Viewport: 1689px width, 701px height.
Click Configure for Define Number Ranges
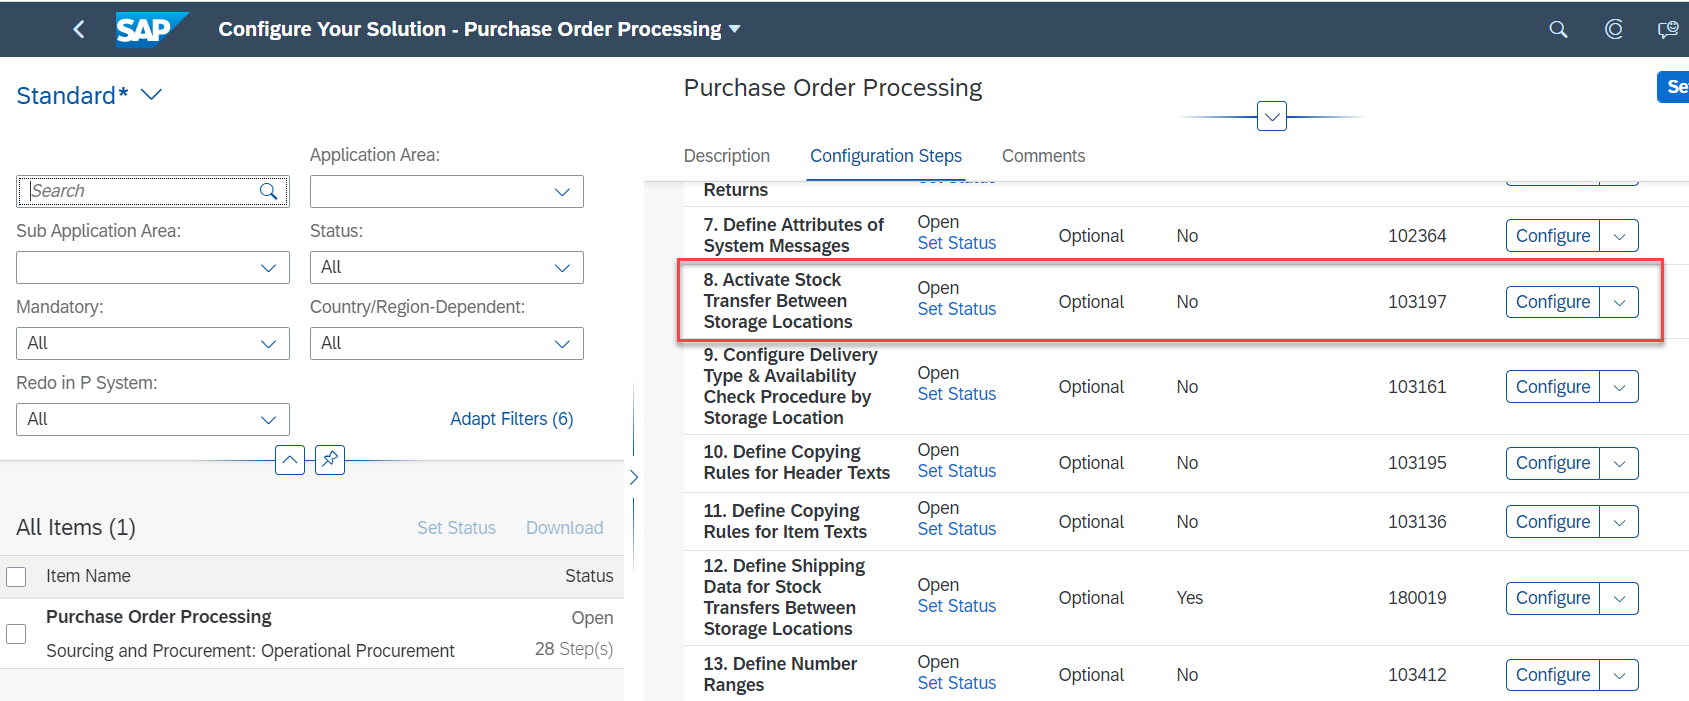pyautogui.click(x=1553, y=675)
